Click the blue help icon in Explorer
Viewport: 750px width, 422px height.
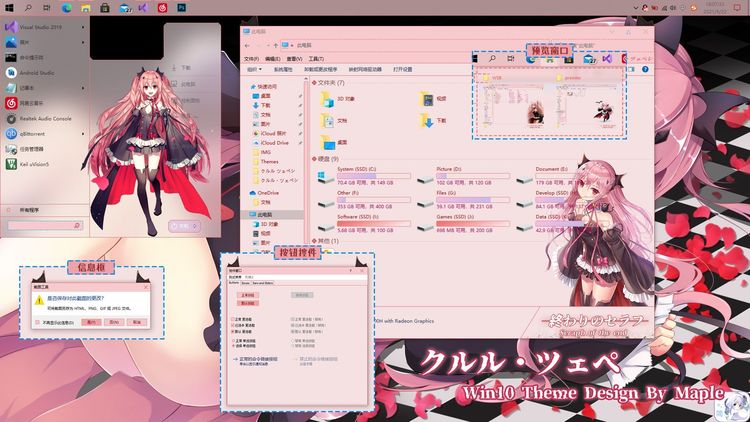[645, 69]
